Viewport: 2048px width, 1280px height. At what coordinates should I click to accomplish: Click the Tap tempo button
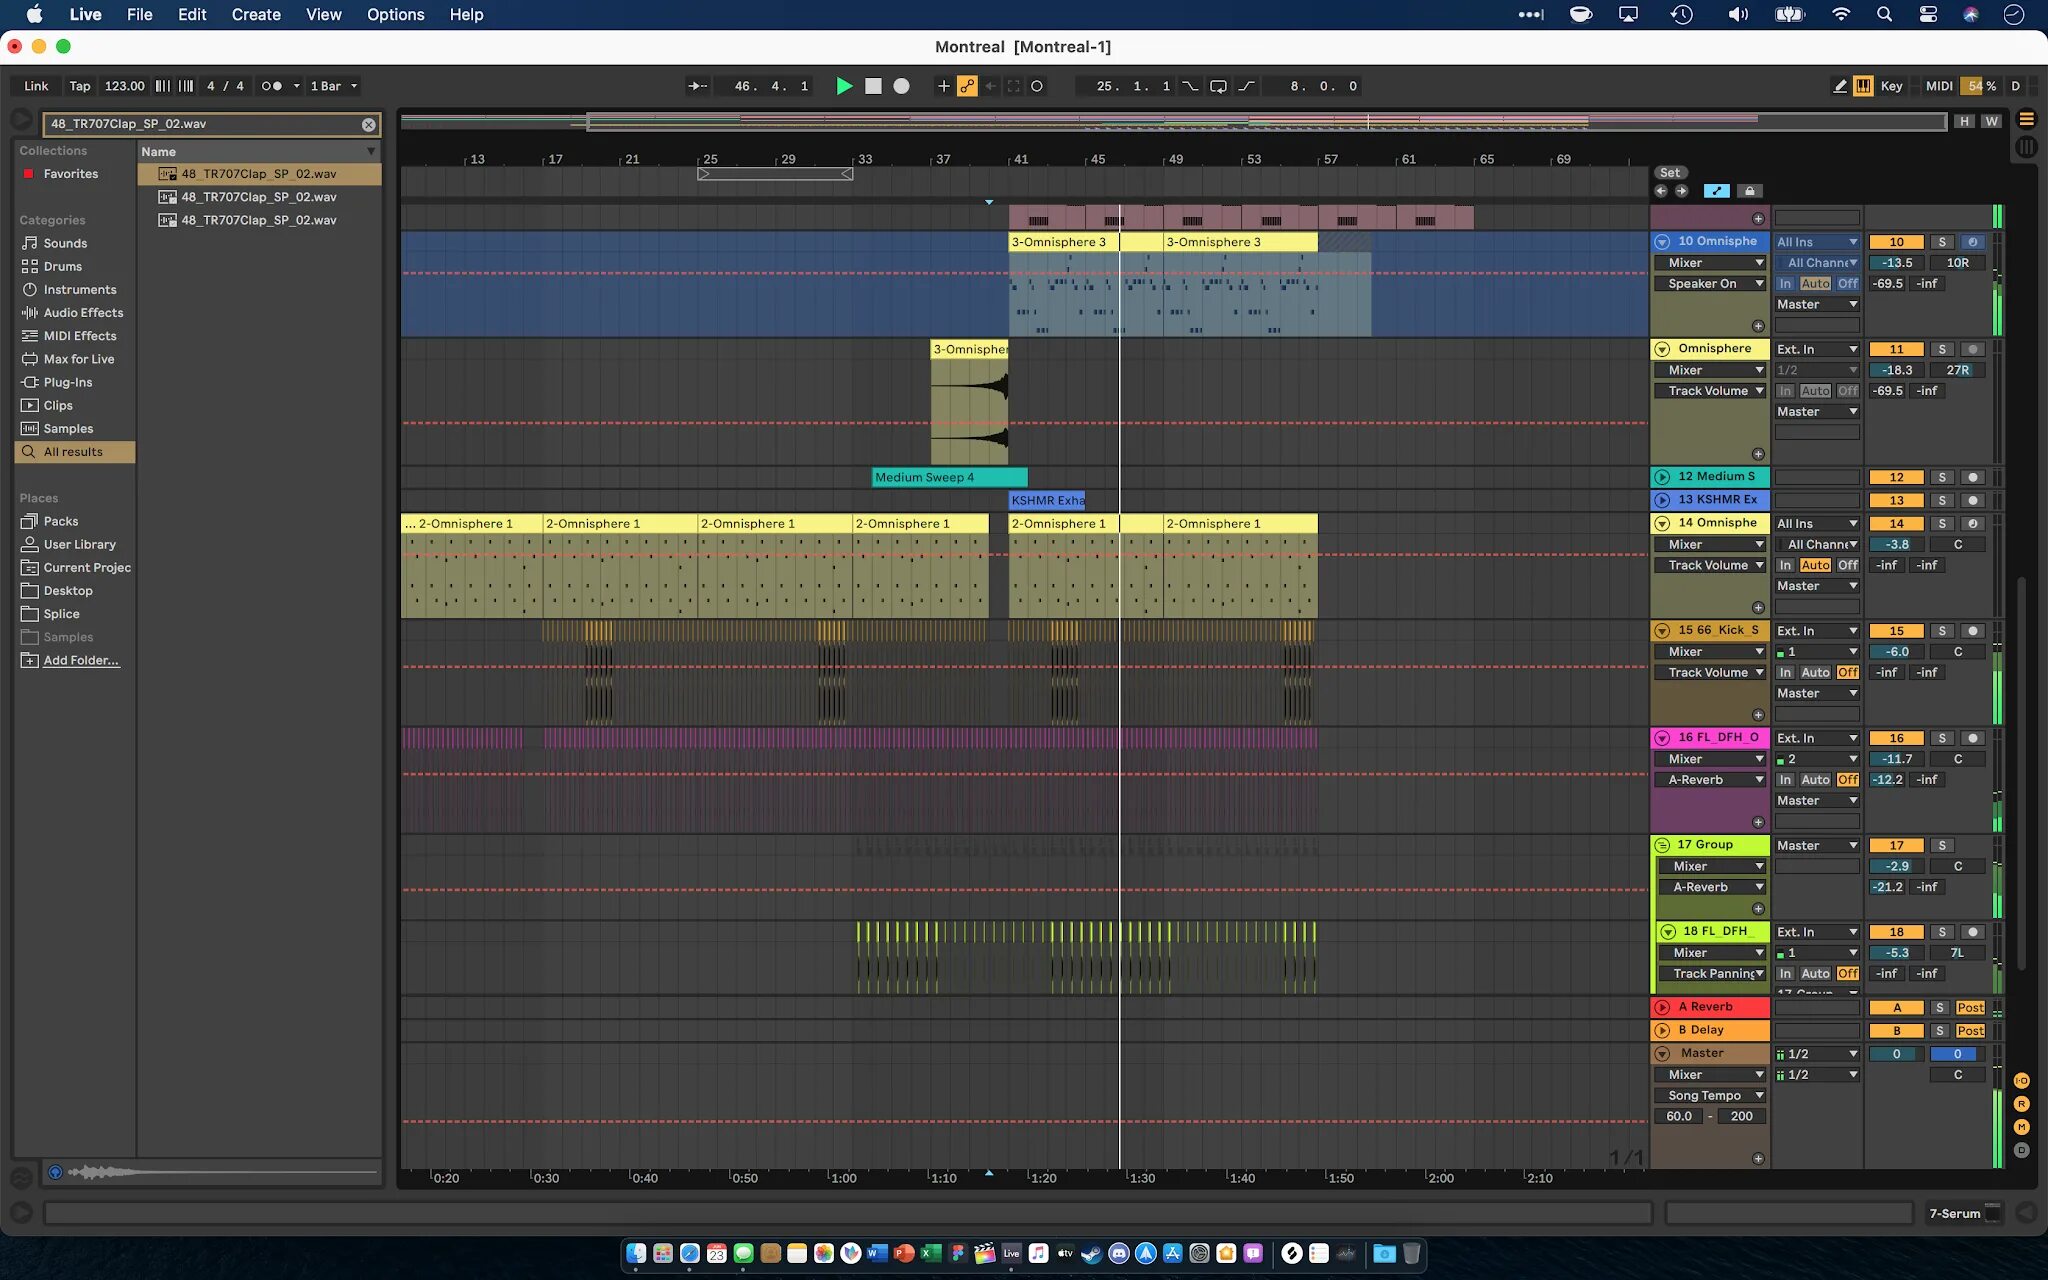[80, 86]
